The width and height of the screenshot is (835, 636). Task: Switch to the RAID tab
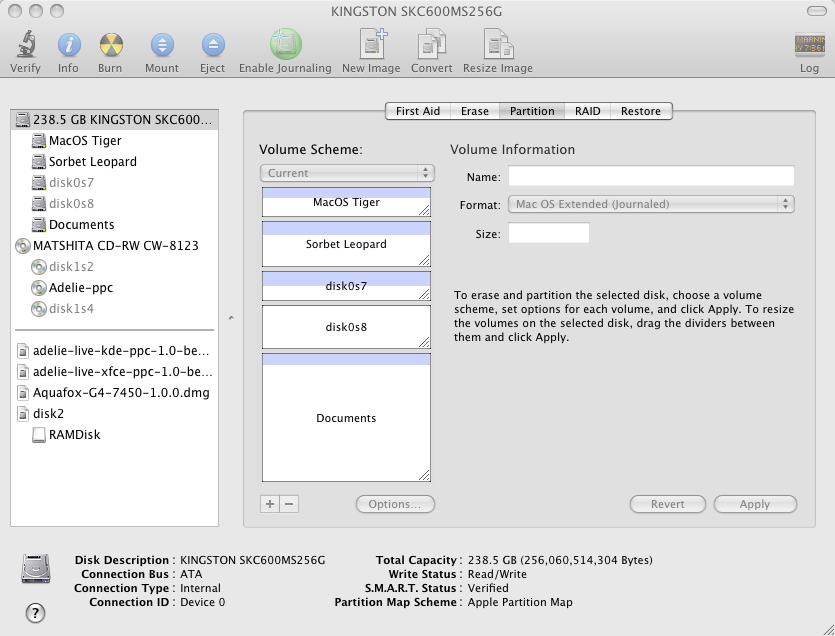pyautogui.click(x=587, y=111)
